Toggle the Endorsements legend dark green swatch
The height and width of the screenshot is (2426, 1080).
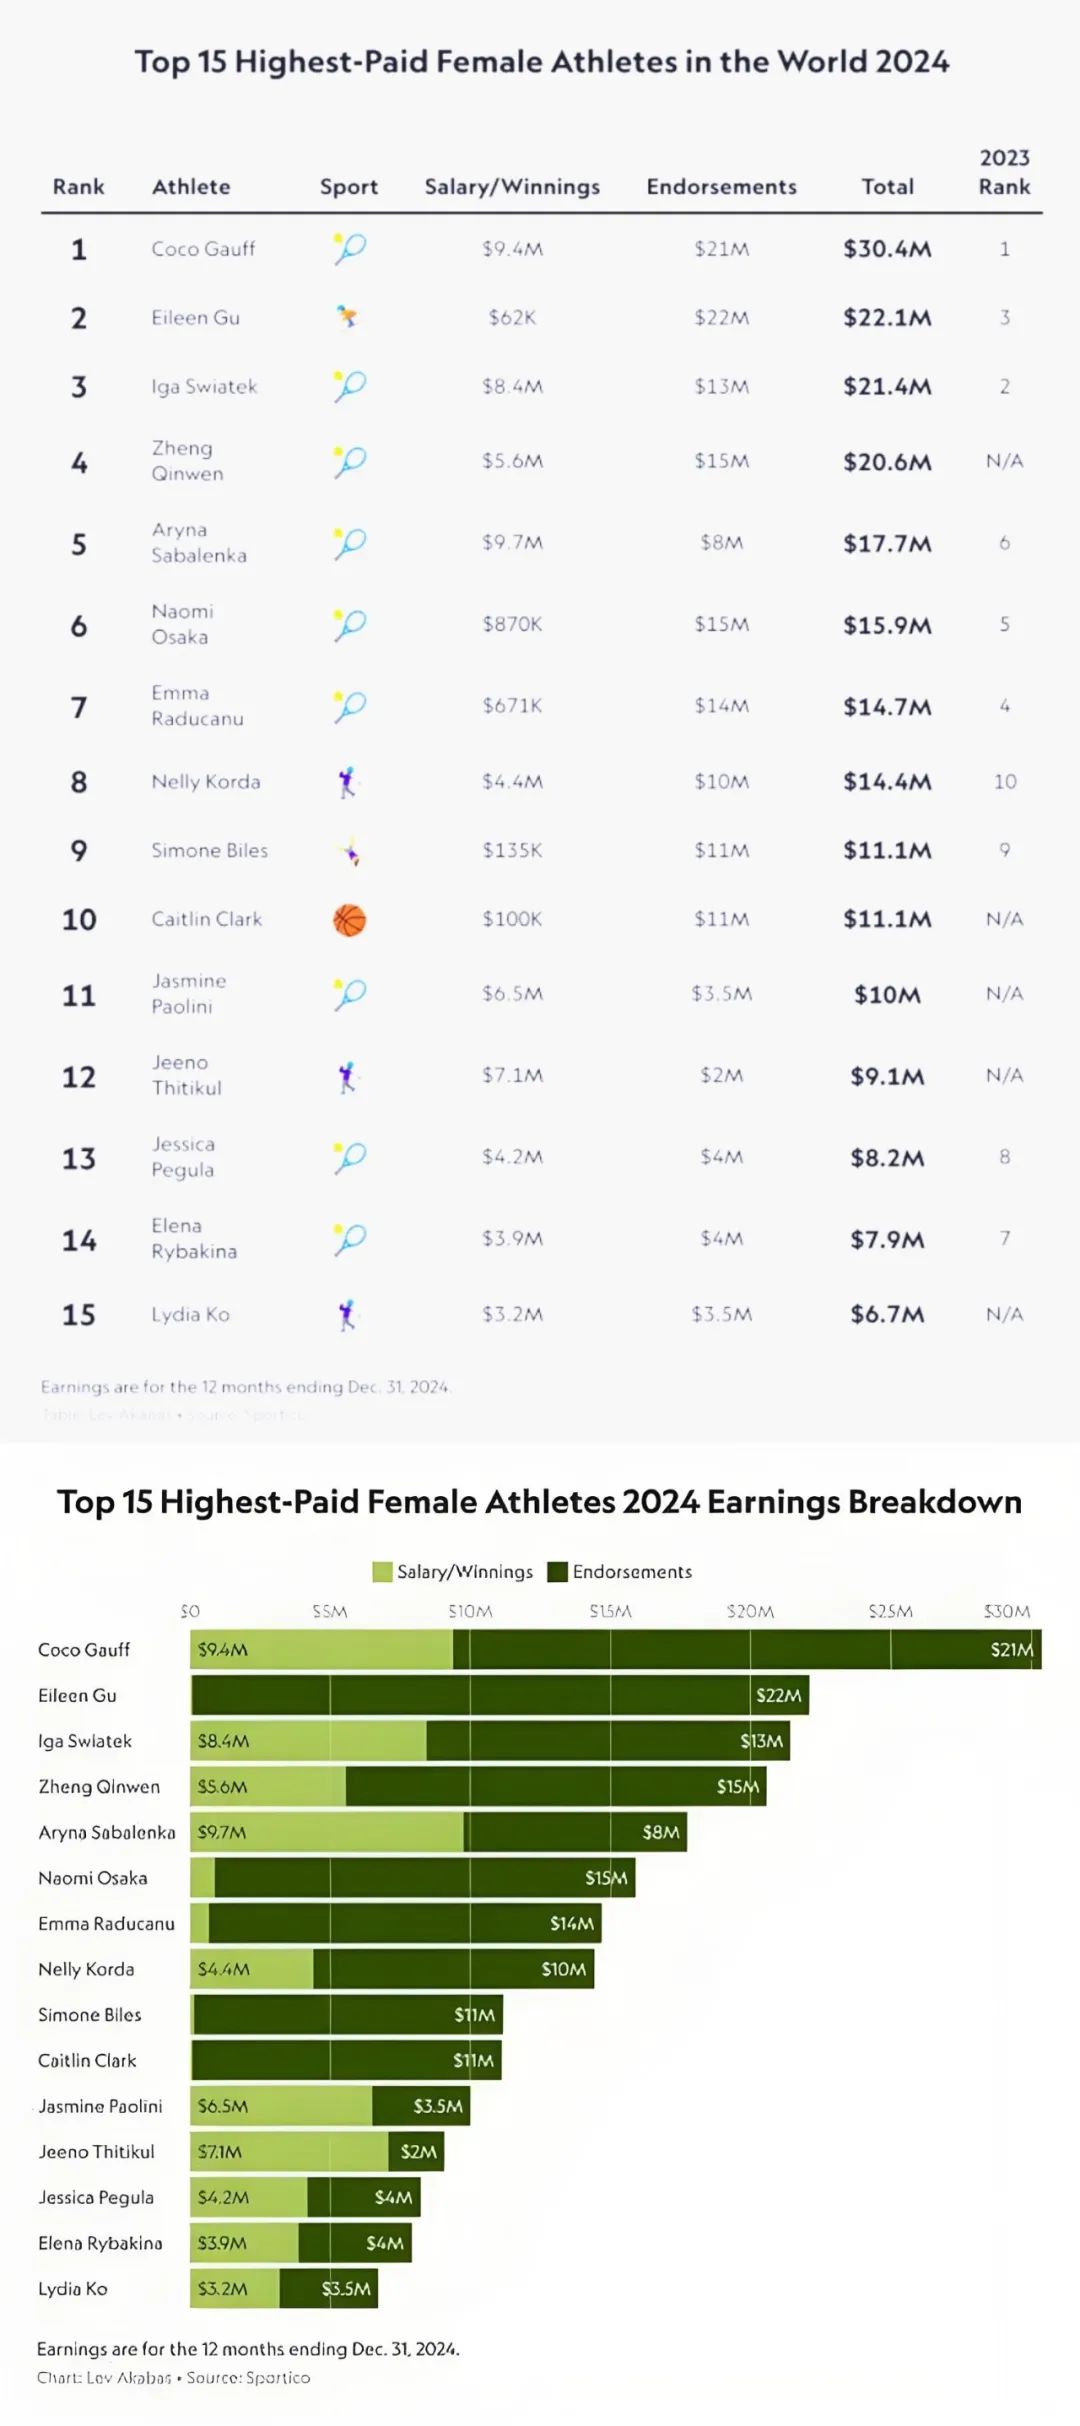click(557, 1571)
